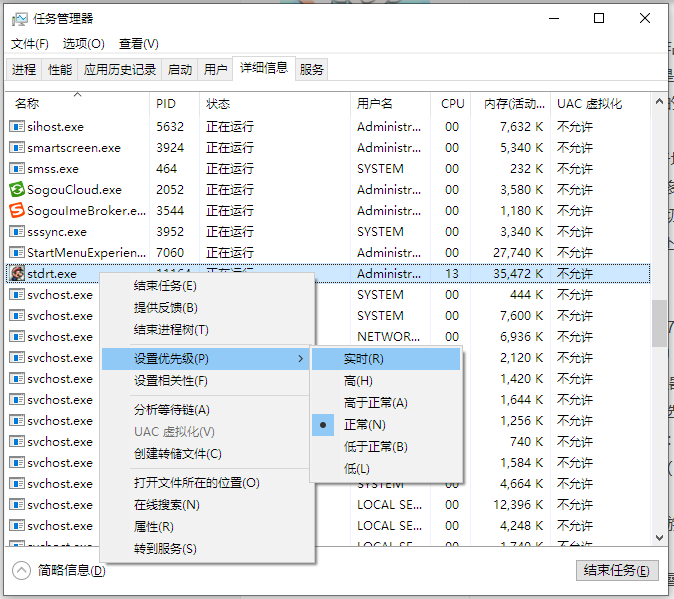
Task: Choose 打开文件所在的位置(O)
Action: [205, 483]
